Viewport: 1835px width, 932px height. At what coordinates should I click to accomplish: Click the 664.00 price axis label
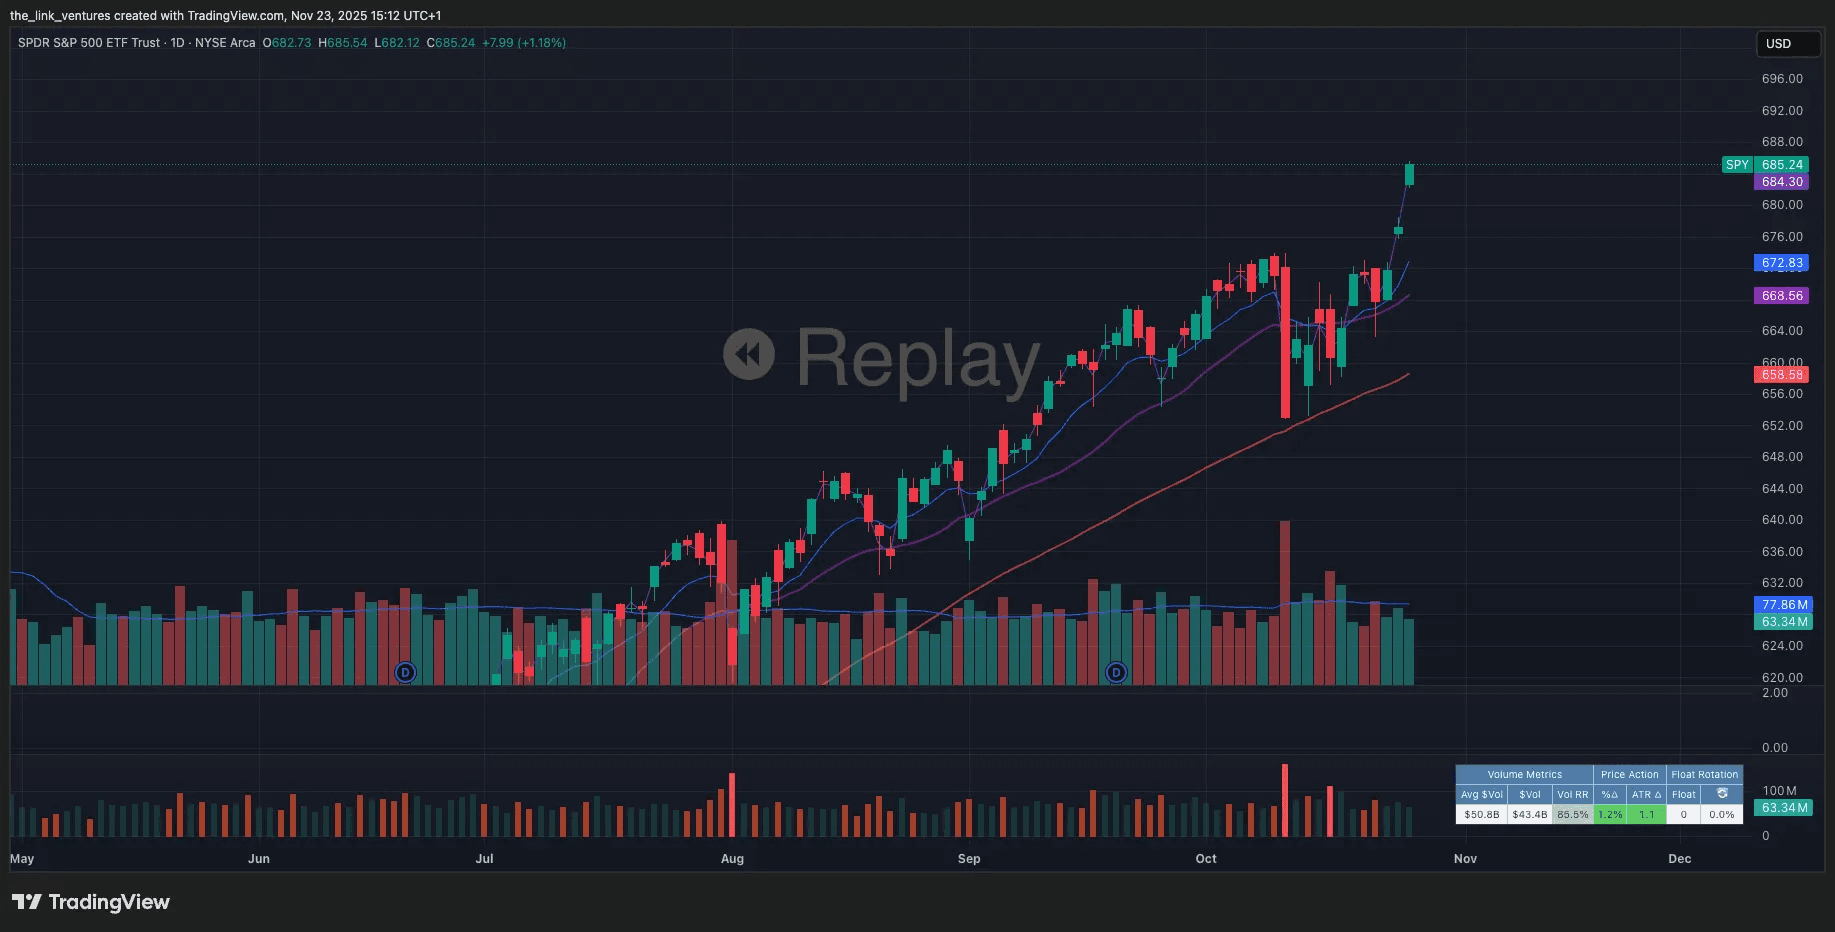[1782, 331]
